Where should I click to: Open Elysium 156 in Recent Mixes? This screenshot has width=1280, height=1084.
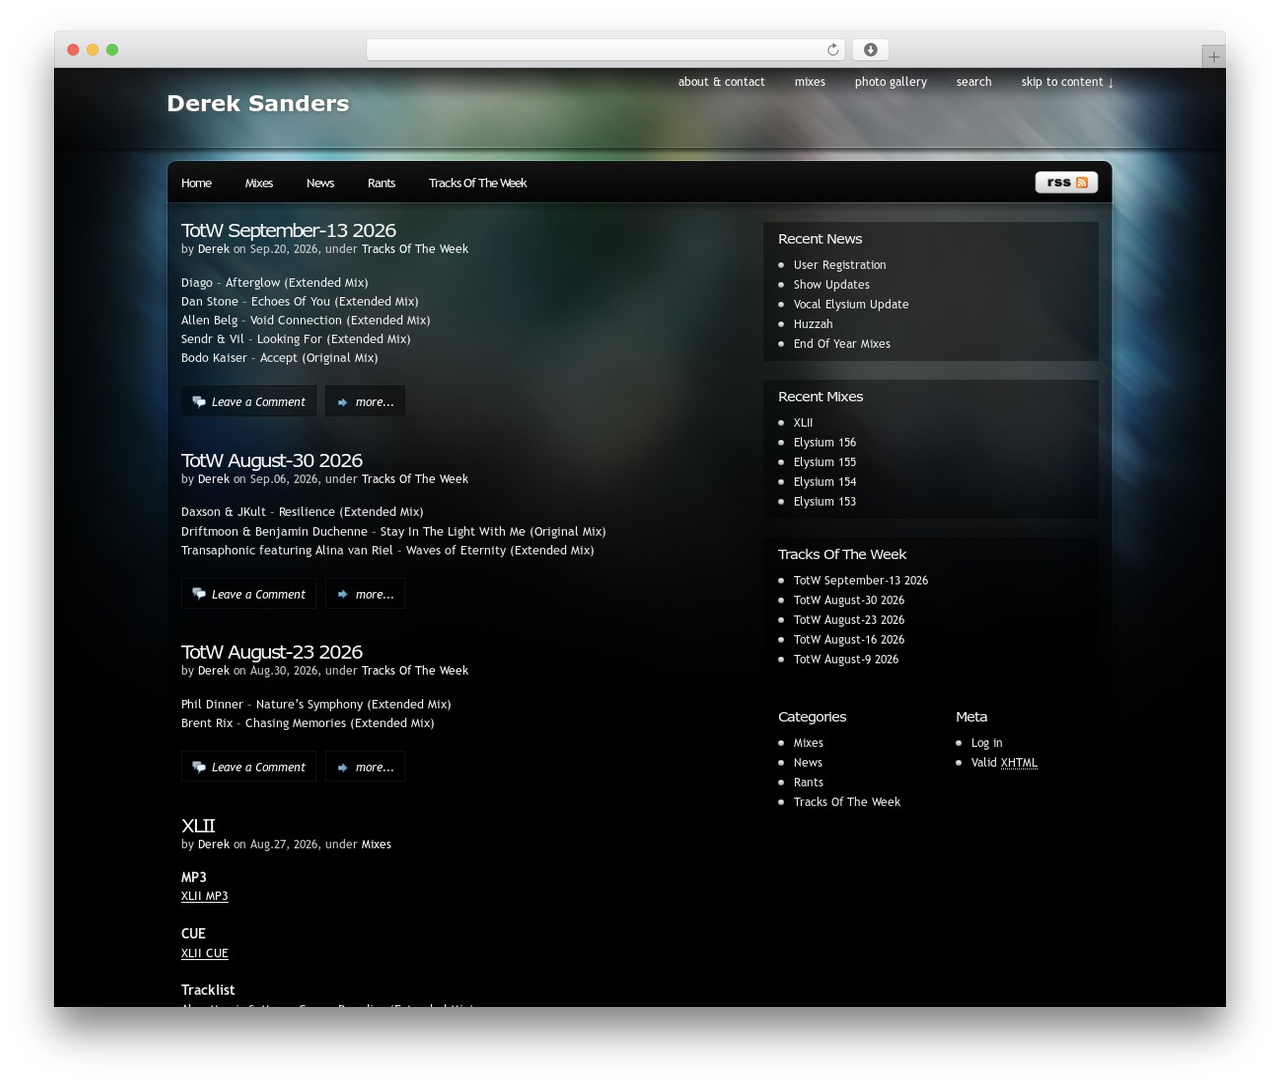click(825, 442)
